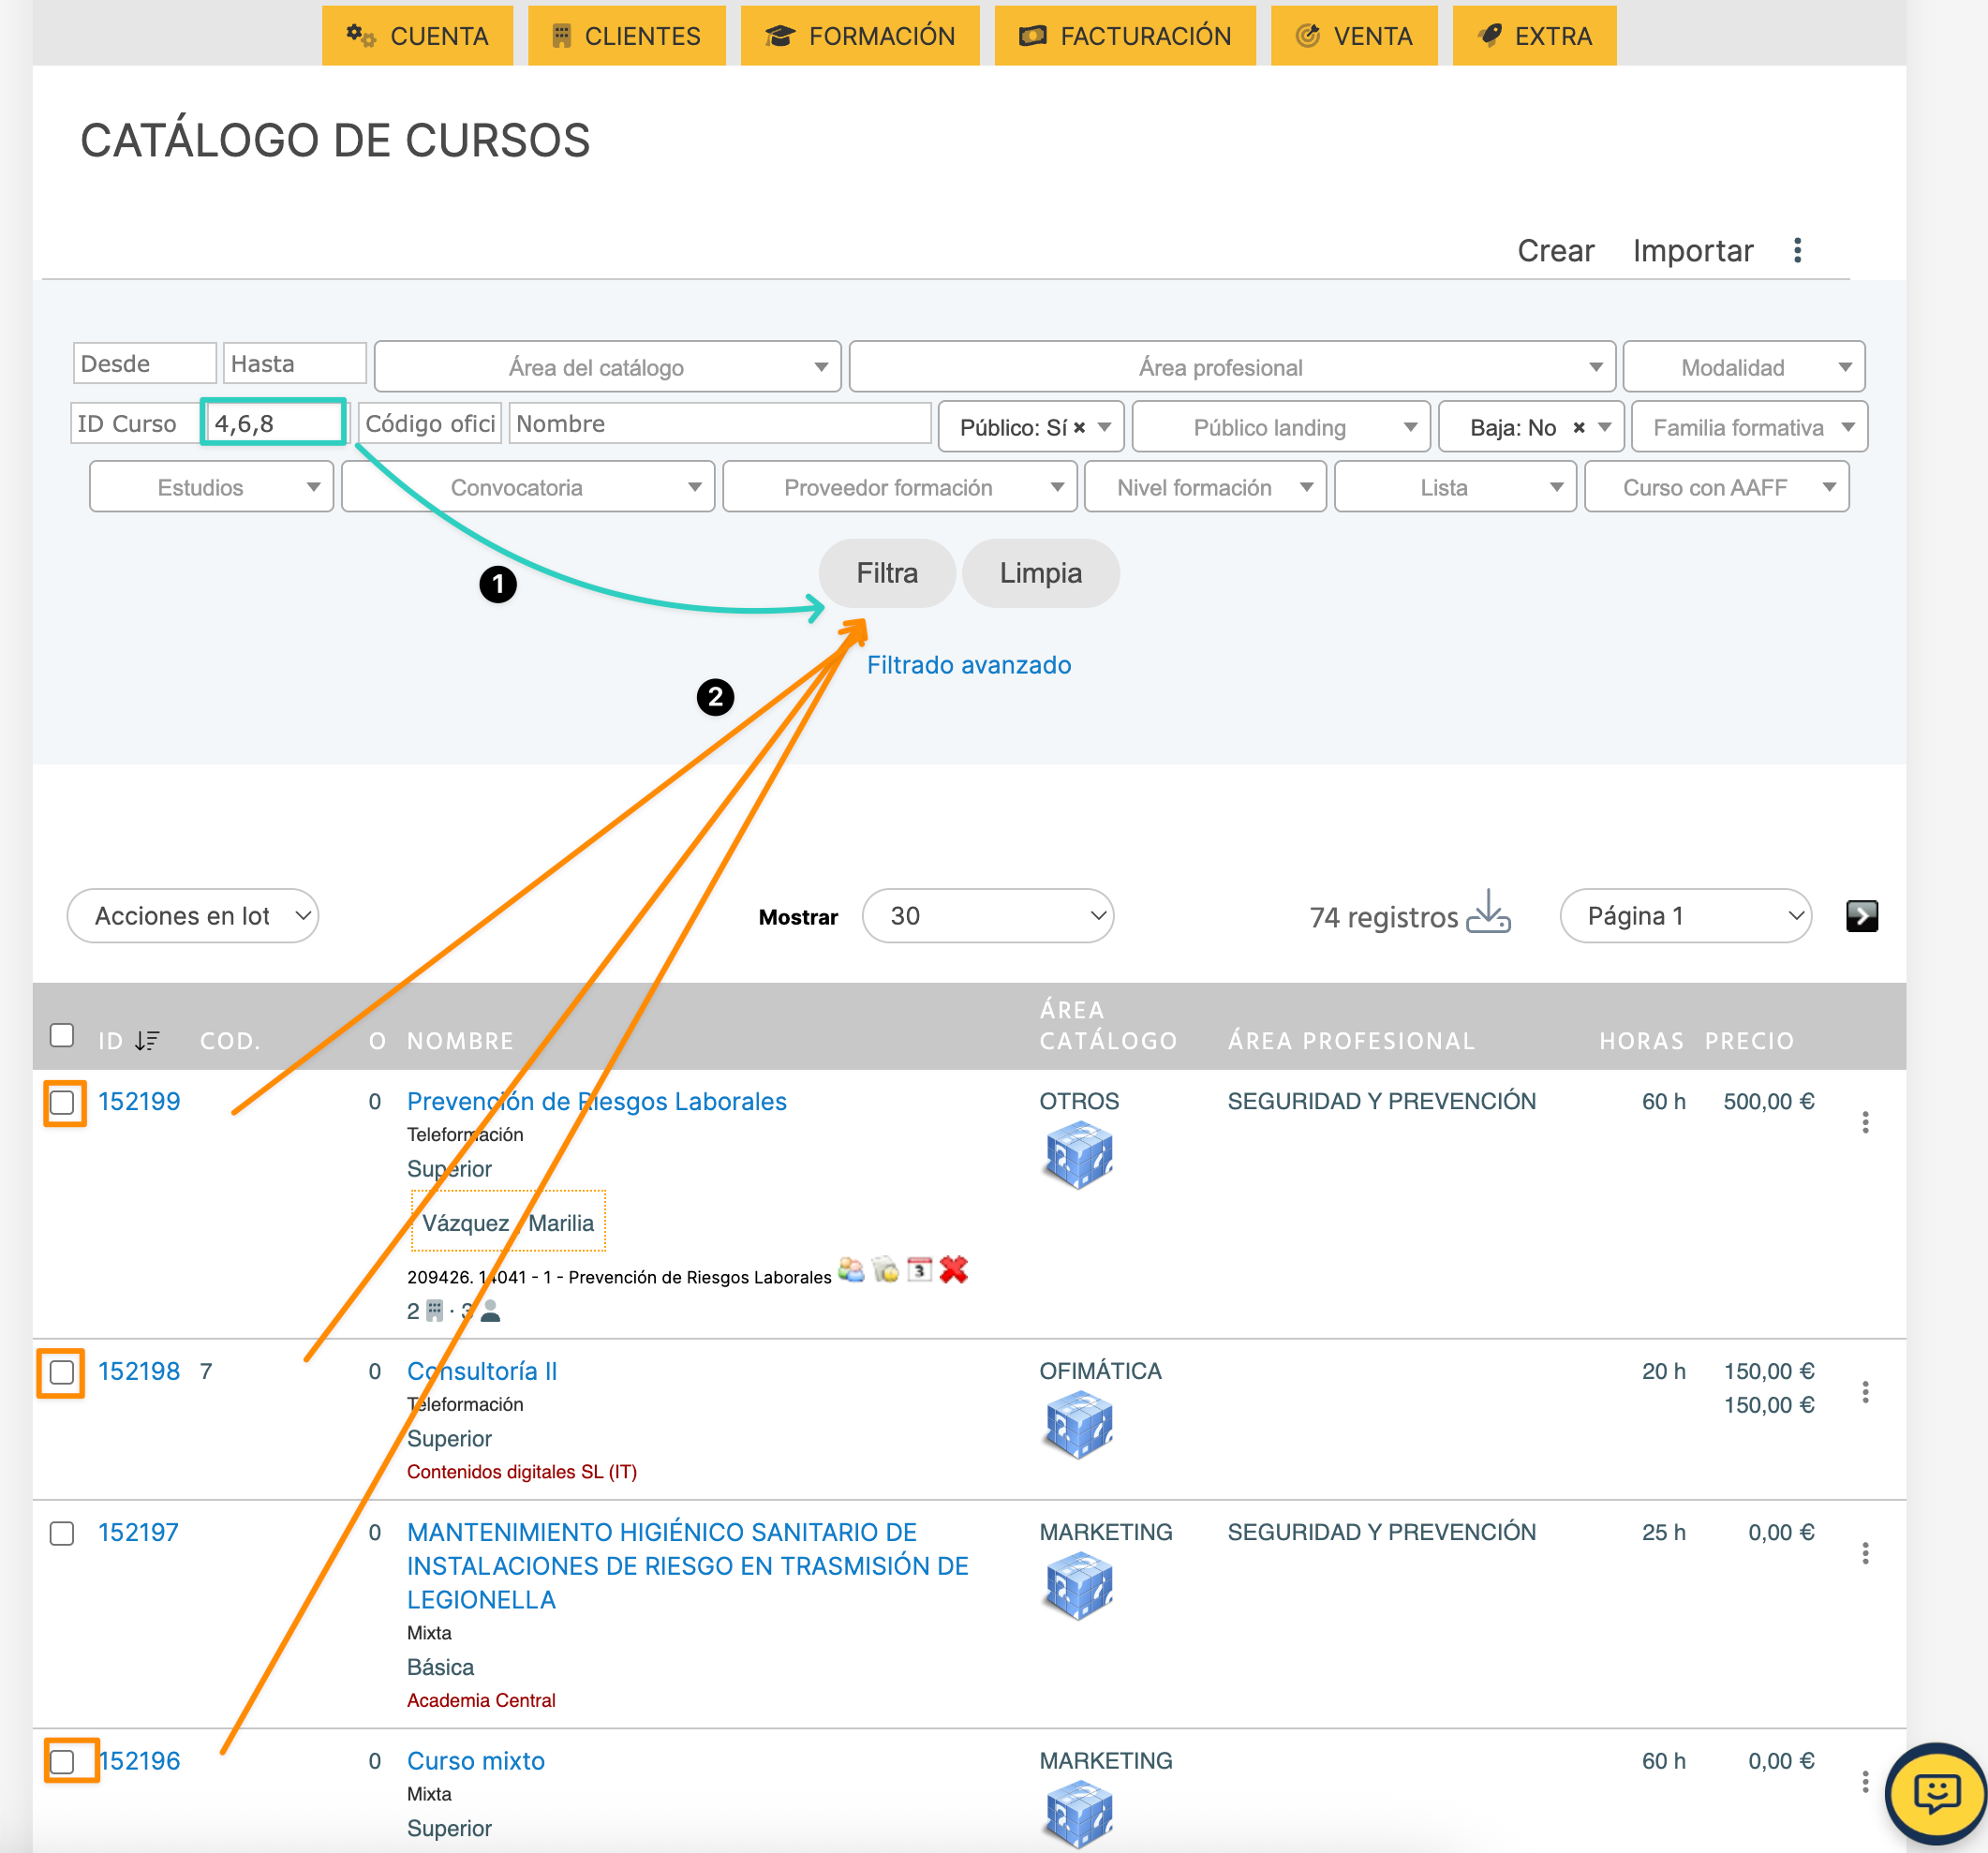Open the Acciones en lot dropdown
1988x1853 pixels.
coord(192,916)
